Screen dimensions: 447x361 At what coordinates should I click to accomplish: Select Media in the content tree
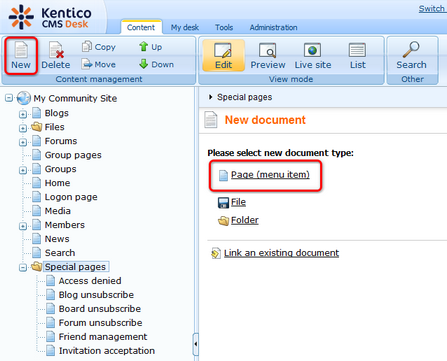(58, 211)
